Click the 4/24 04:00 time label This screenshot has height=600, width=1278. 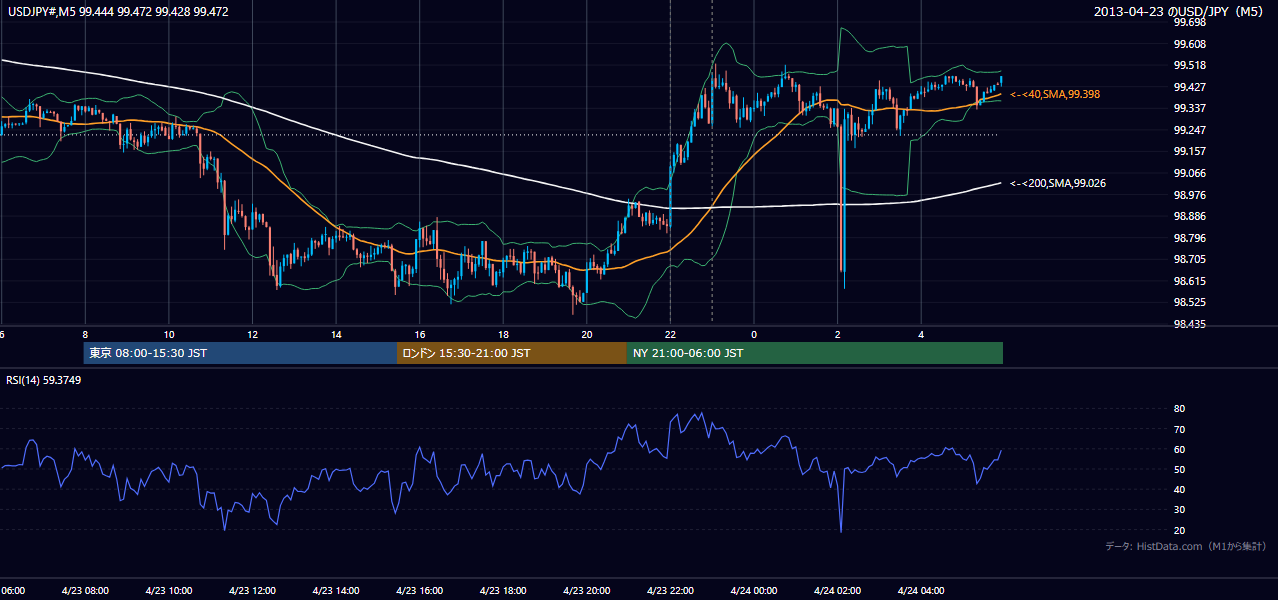(921, 591)
